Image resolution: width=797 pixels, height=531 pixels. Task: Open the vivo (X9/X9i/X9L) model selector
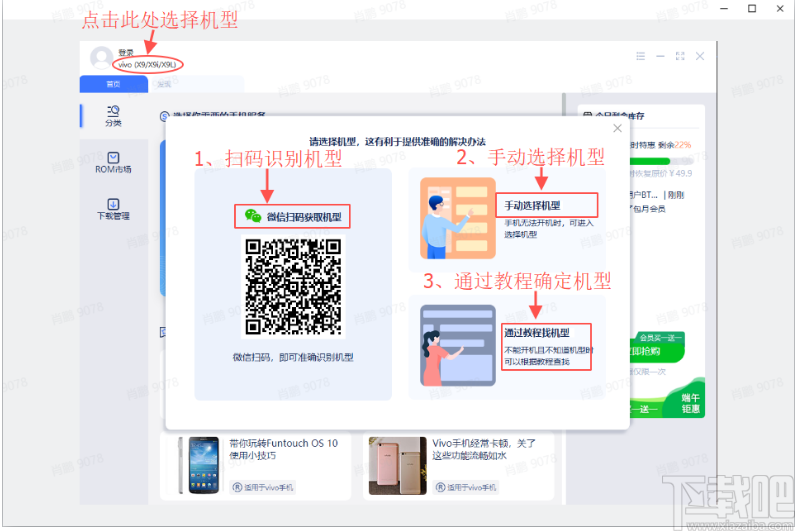point(147,65)
